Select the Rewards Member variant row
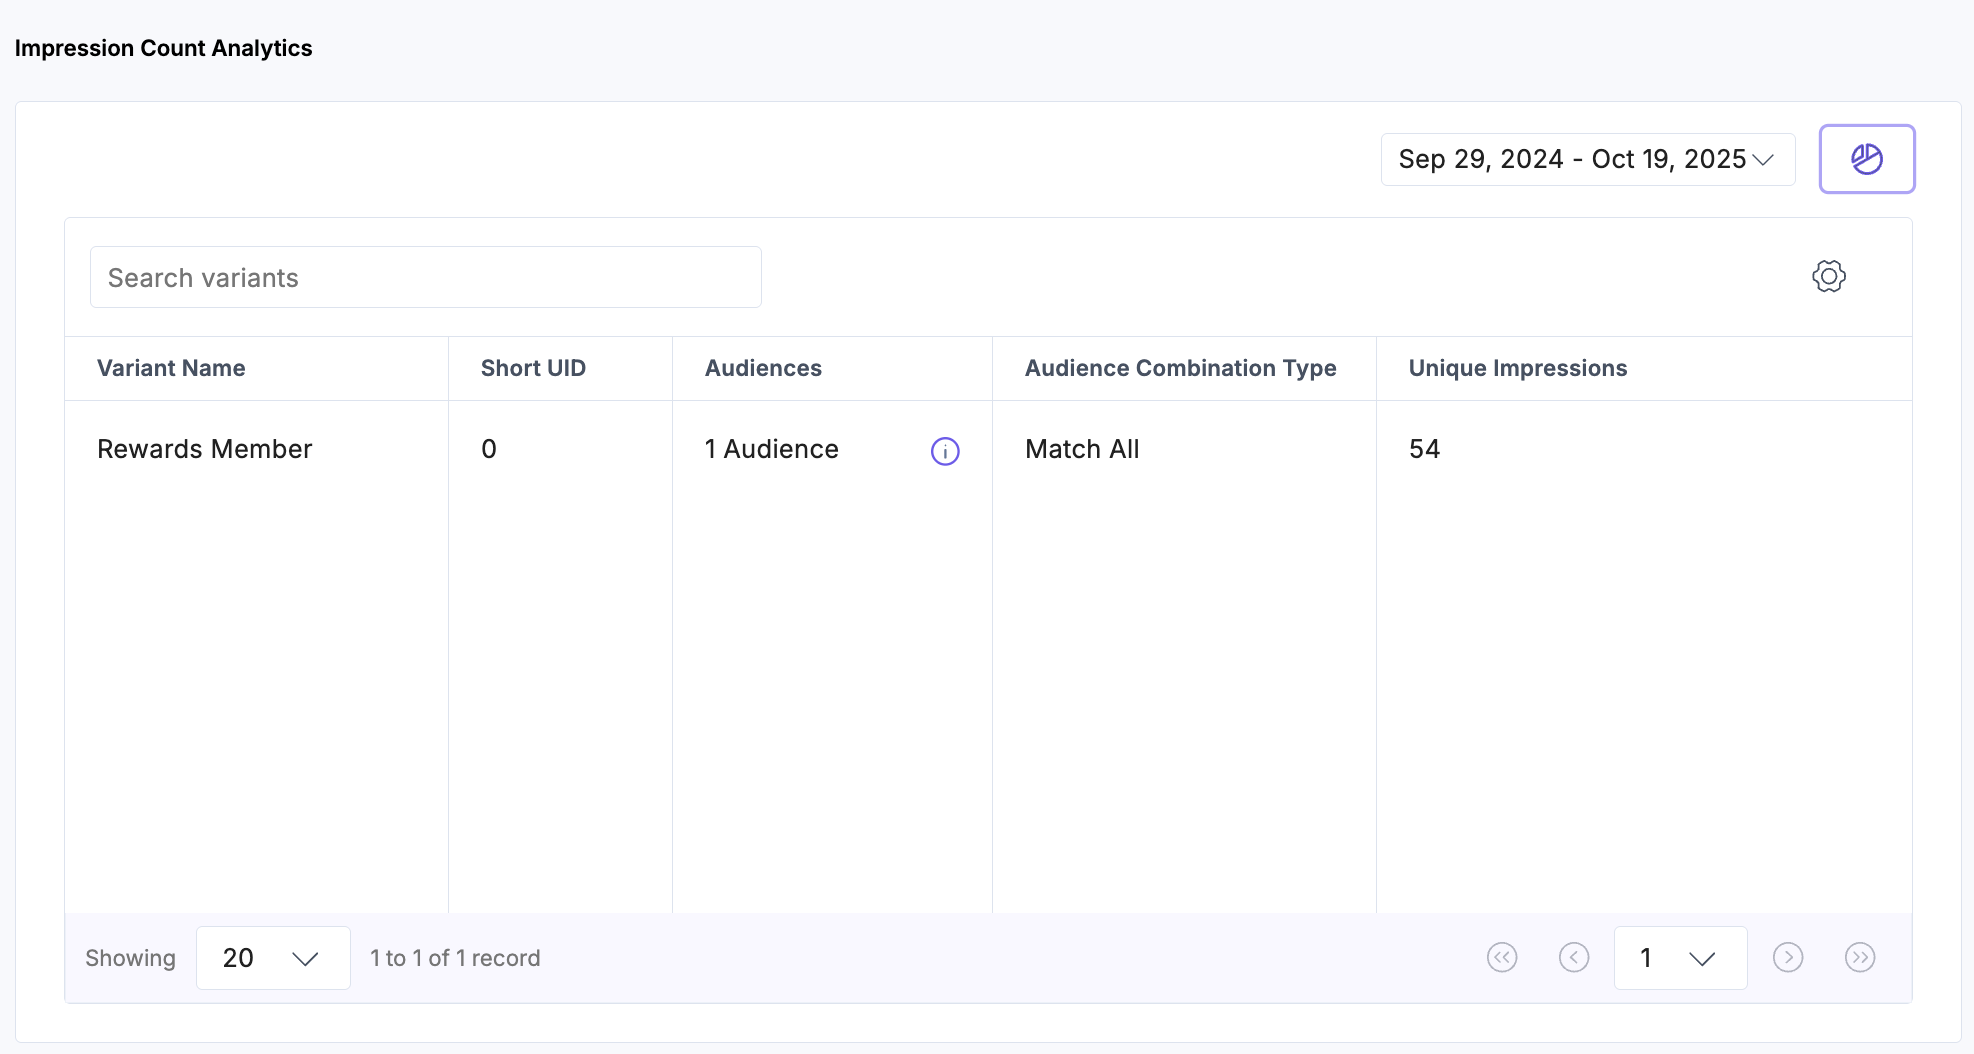Viewport: 1974px width, 1054px height. [204, 449]
